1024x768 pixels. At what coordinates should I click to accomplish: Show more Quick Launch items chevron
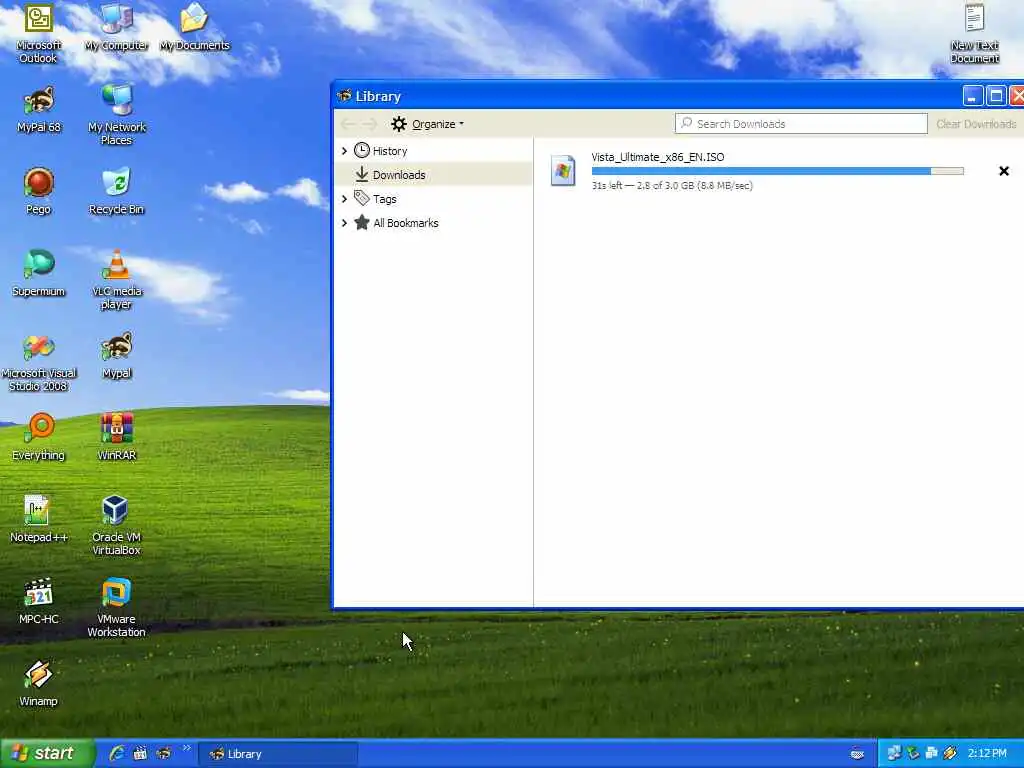pyautogui.click(x=186, y=748)
